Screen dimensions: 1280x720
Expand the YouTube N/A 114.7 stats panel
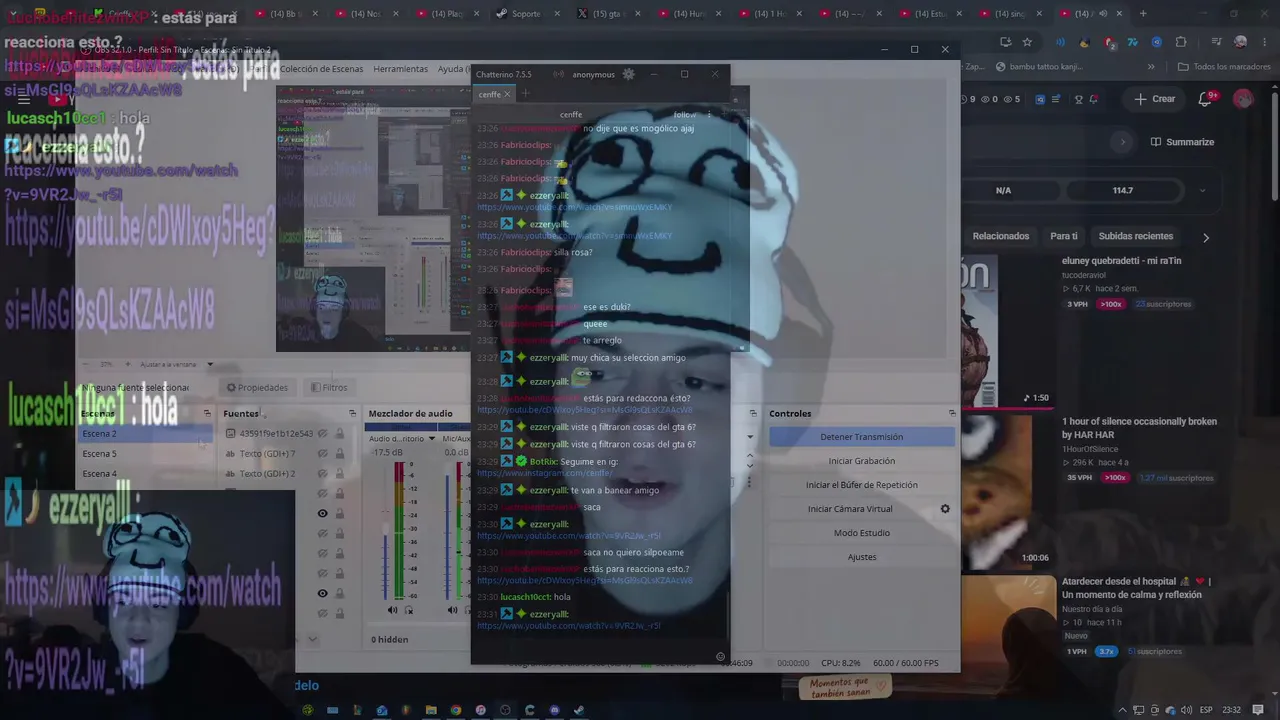coord(1202,190)
